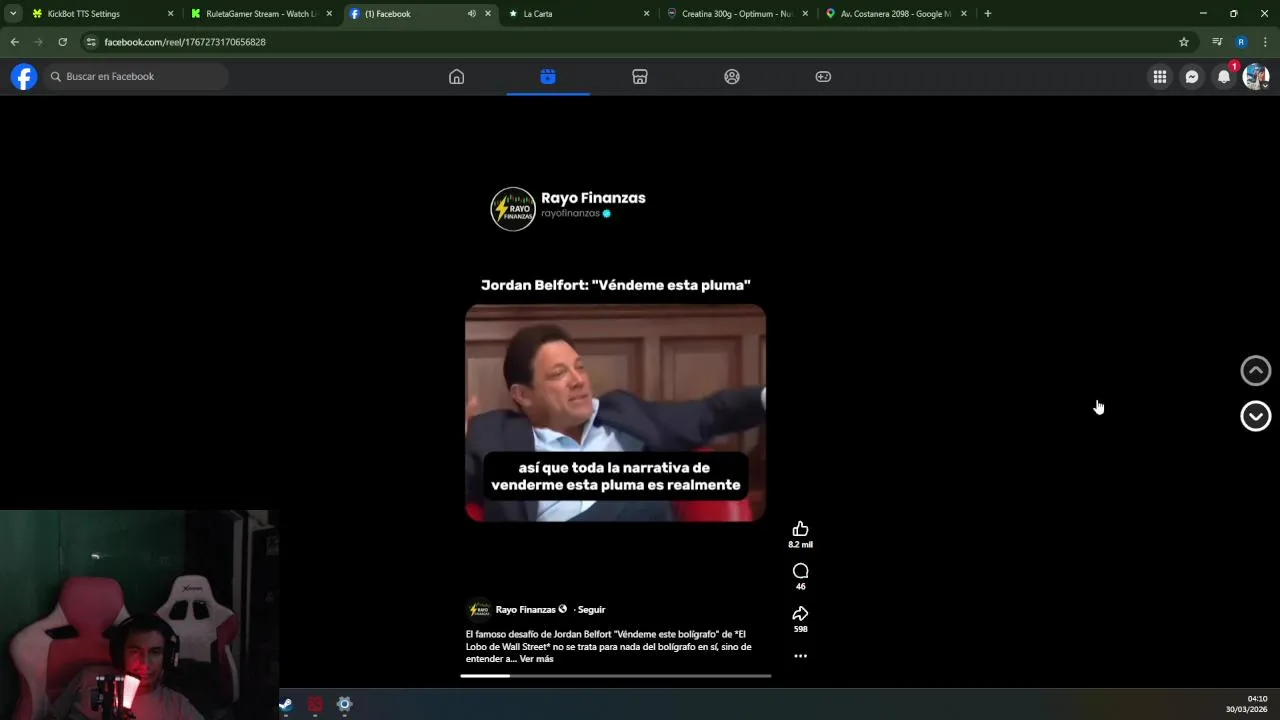Screen dimensions: 1280x720
Task: Open the media controls icon in toolbar
Action: (x=1217, y=42)
